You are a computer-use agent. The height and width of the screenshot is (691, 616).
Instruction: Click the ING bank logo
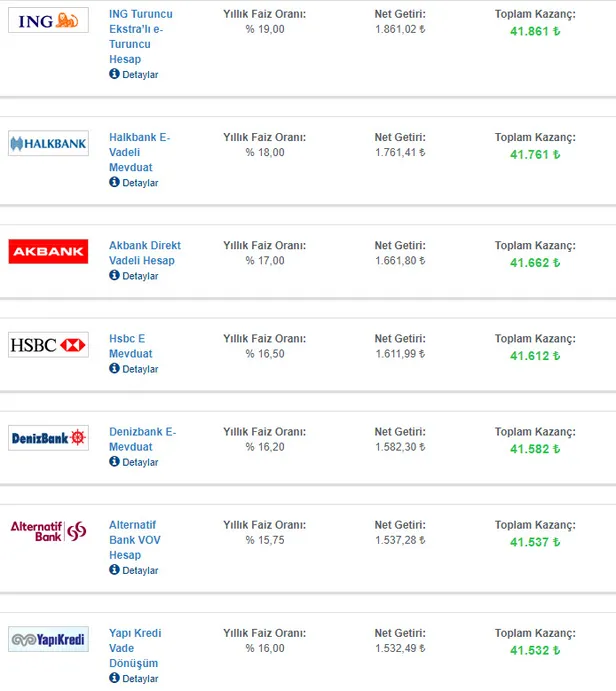tap(48, 20)
